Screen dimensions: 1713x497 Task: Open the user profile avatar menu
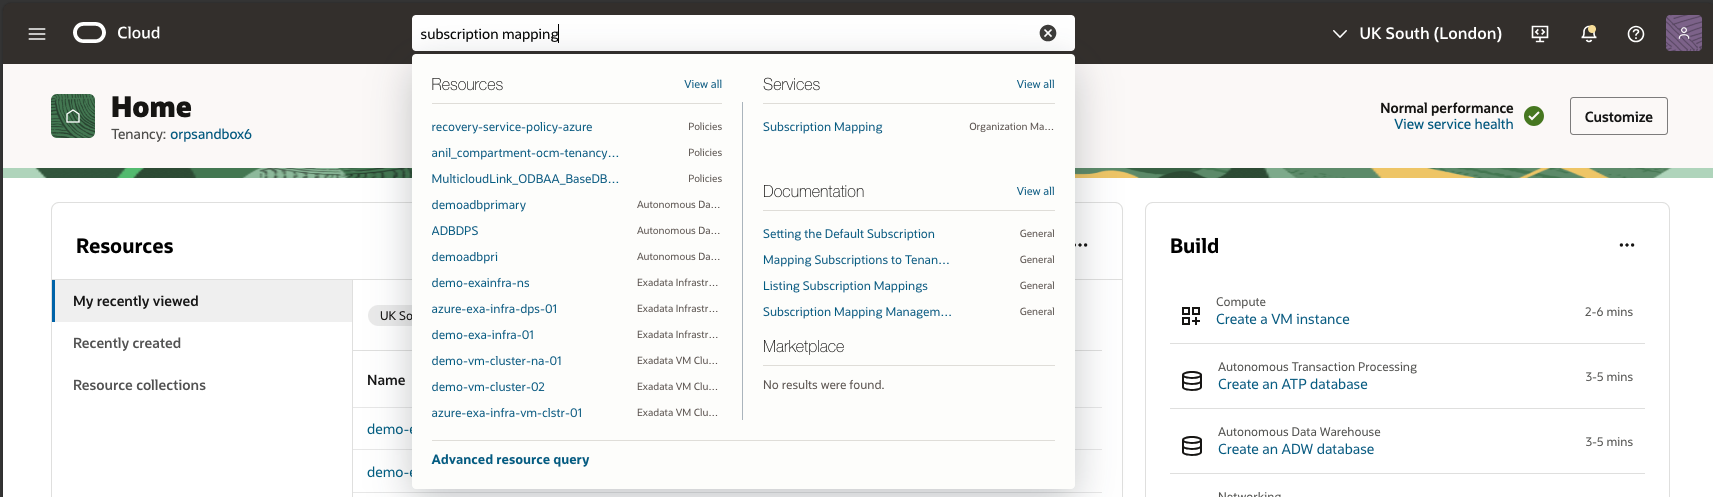coord(1683,33)
